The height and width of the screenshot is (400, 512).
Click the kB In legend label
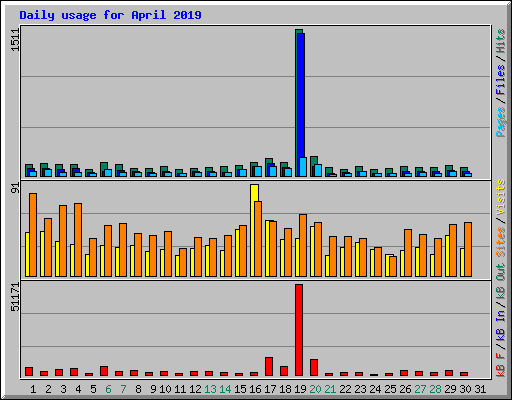tap(501, 325)
